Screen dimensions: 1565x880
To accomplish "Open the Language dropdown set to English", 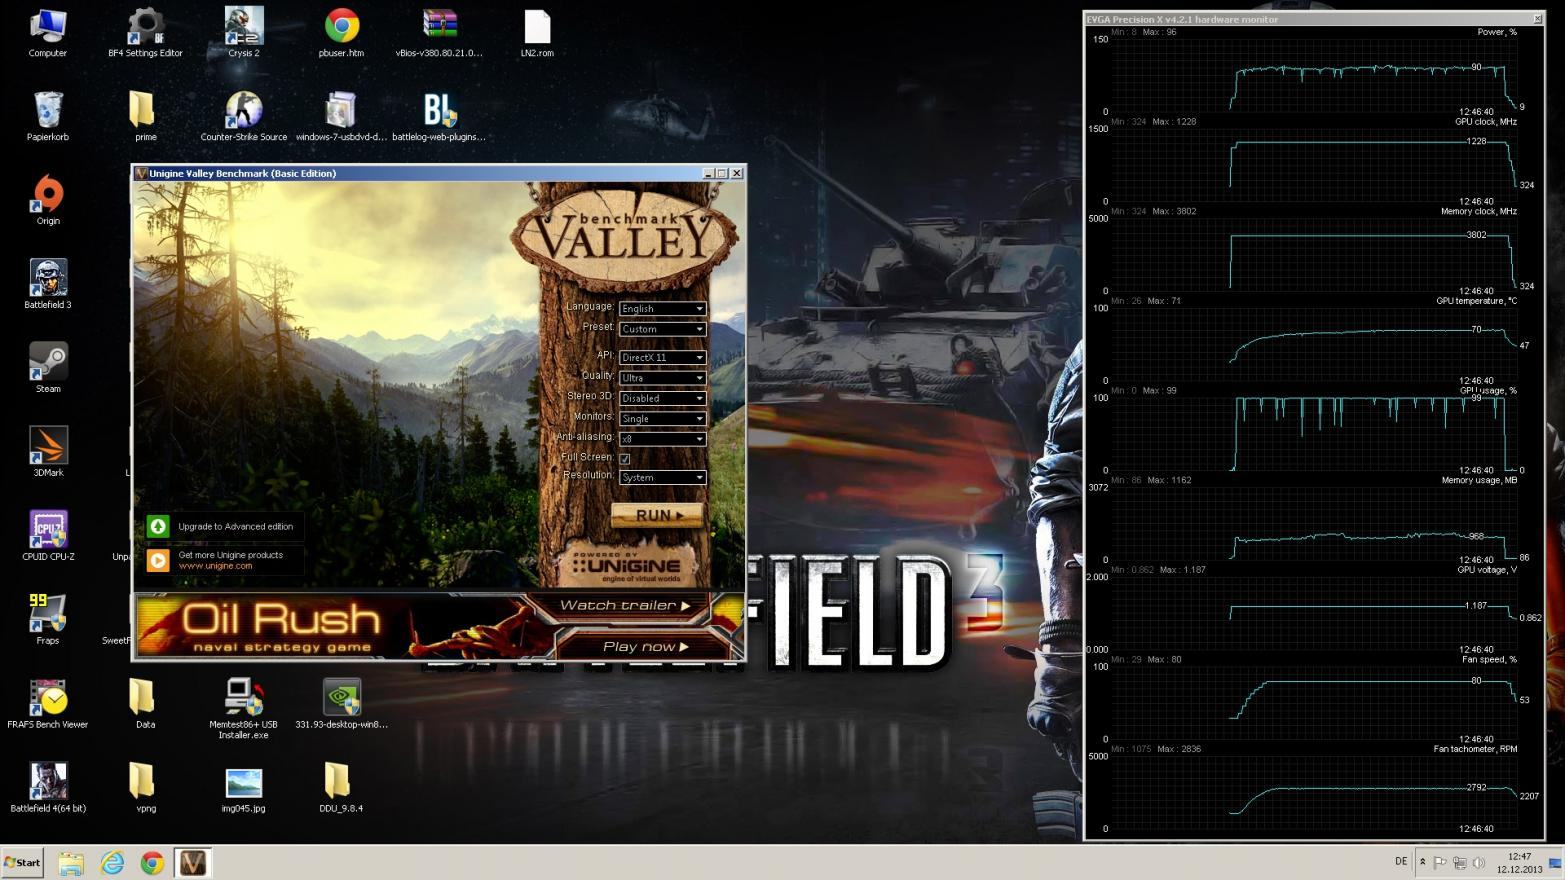I will coord(662,308).
